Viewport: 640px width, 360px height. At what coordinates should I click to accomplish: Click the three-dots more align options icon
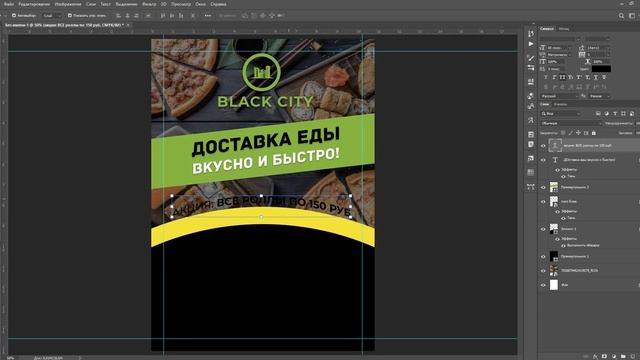click(208, 16)
